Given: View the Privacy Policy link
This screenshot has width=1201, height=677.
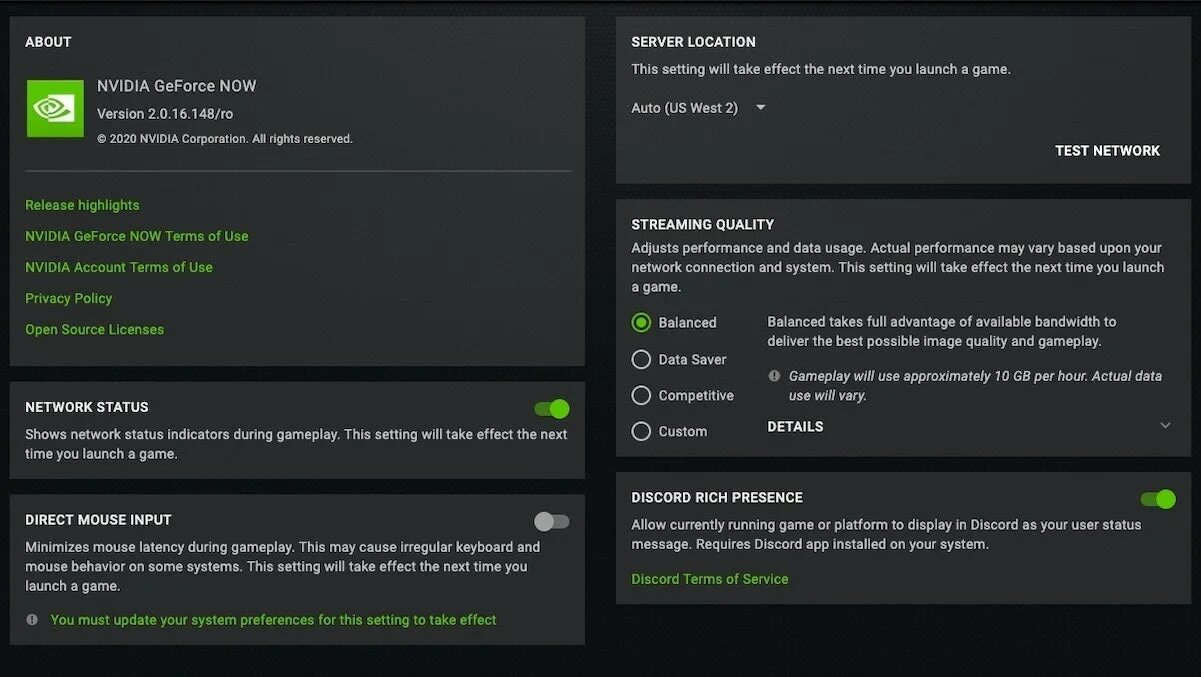Looking at the screenshot, I should point(68,298).
